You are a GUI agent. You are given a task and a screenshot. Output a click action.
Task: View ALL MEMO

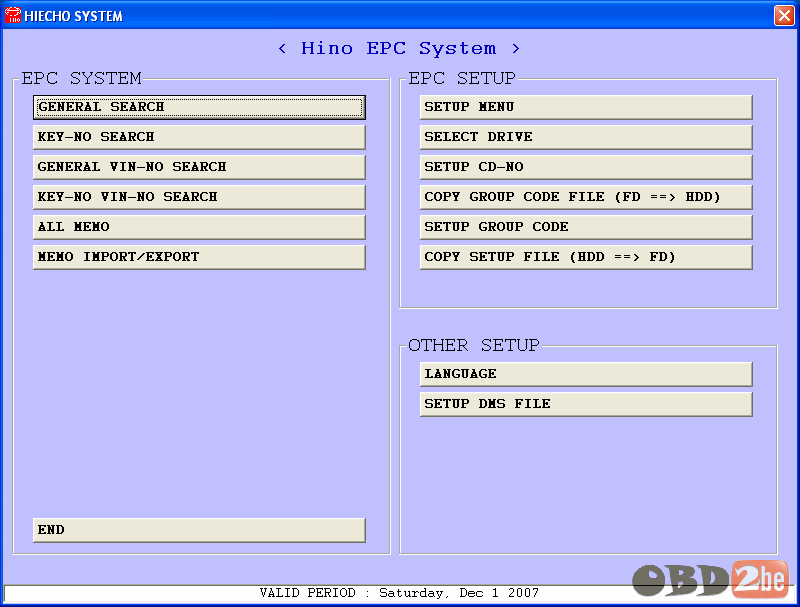click(x=199, y=227)
